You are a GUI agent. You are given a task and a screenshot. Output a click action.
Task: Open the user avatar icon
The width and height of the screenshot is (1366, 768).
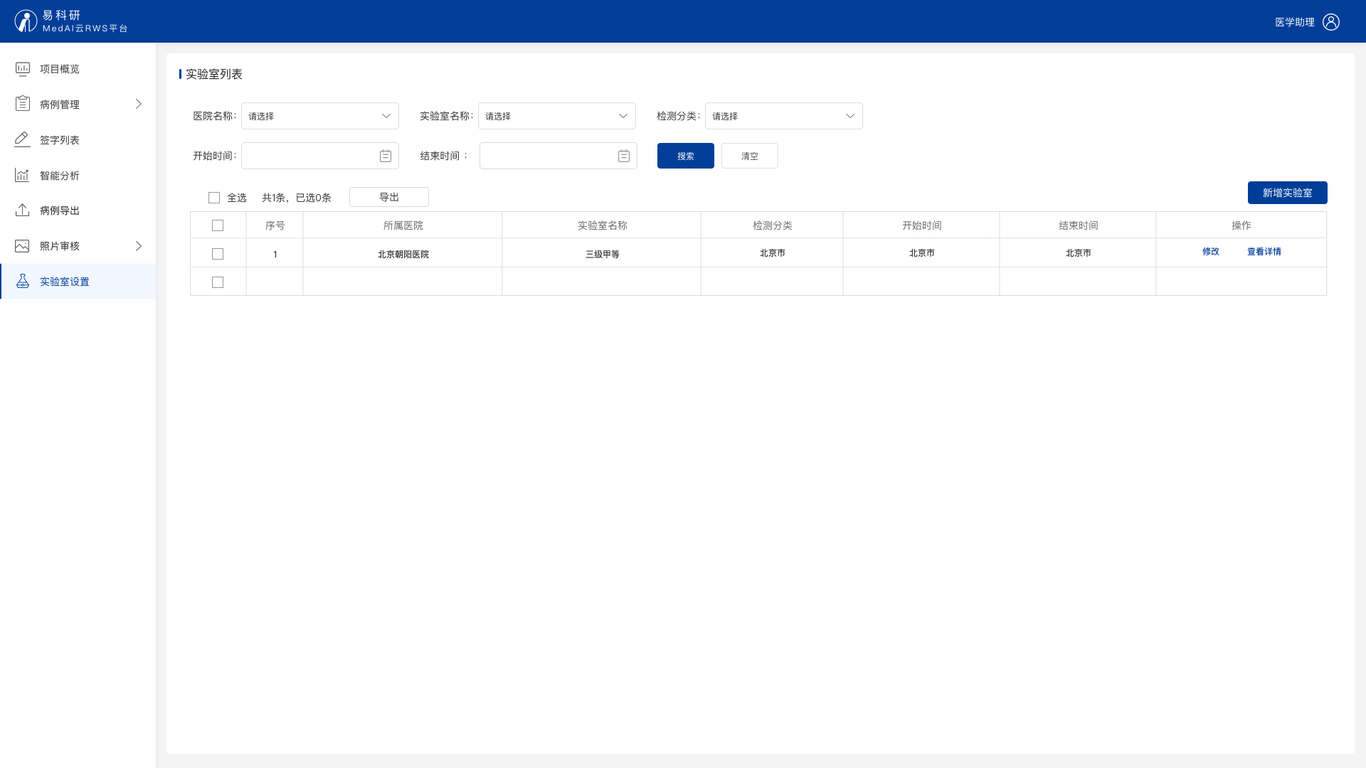(x=1331, y=22)
